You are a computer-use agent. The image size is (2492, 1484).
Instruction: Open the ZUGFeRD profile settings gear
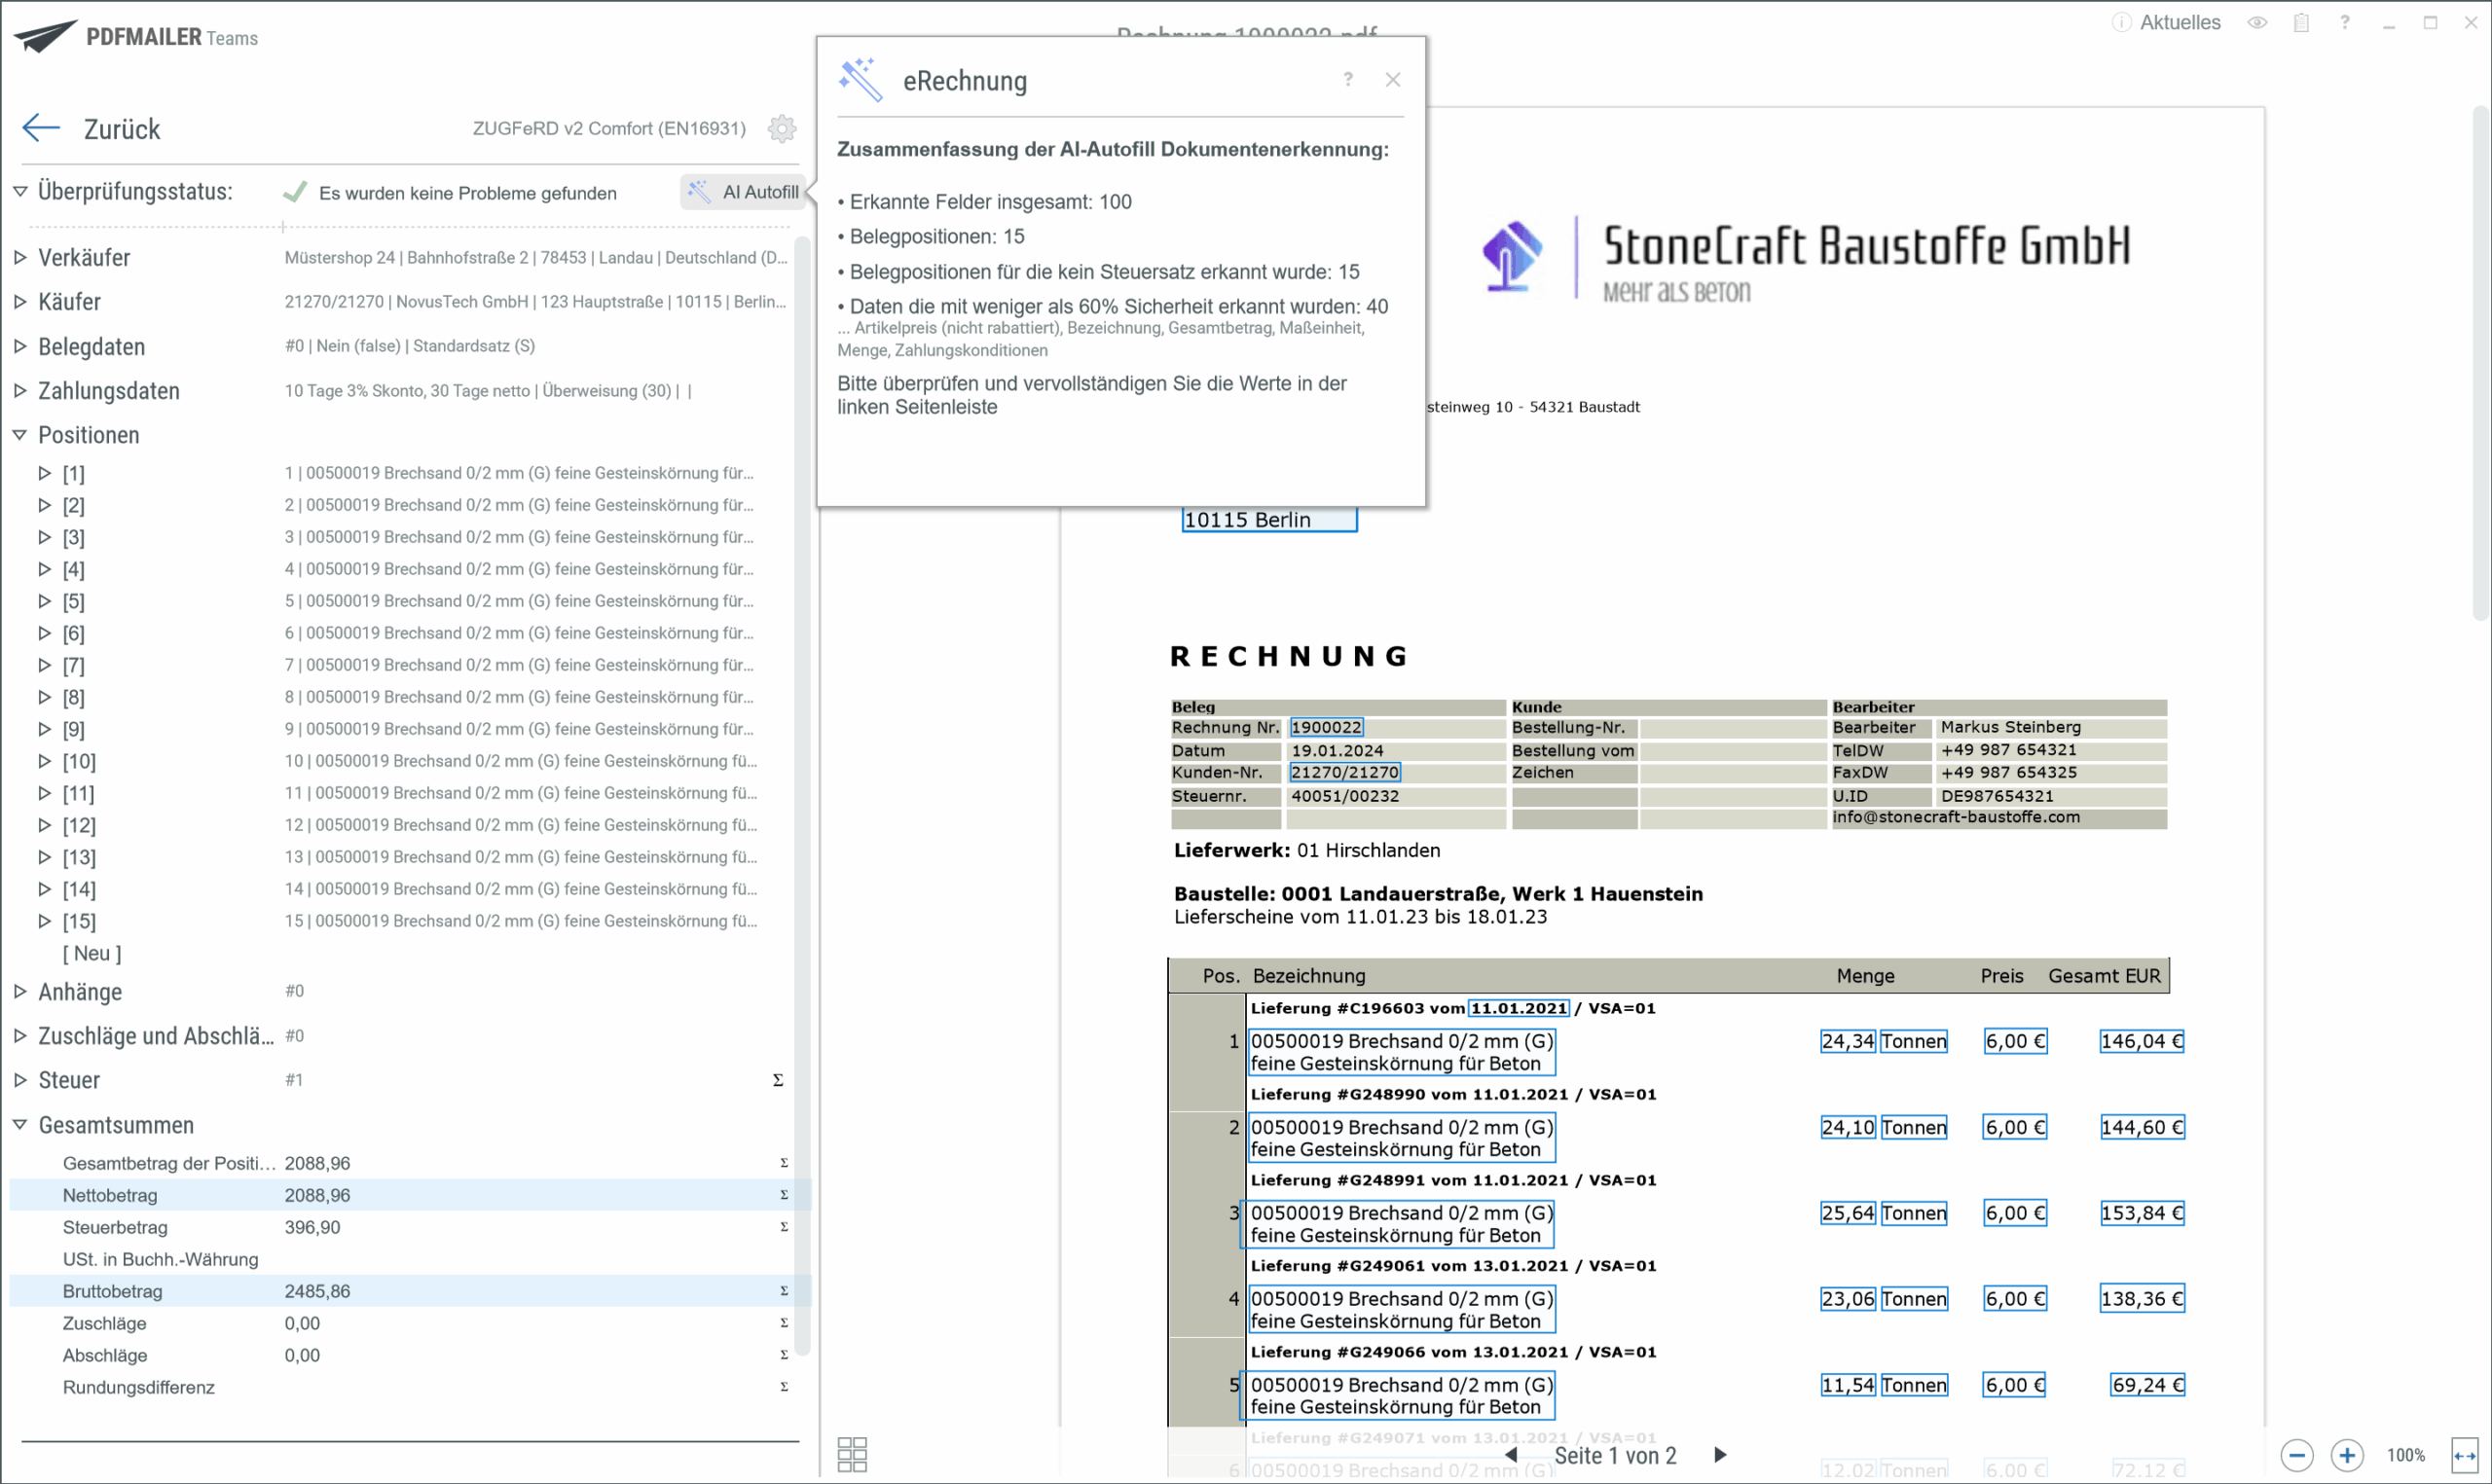coord(782,128)
